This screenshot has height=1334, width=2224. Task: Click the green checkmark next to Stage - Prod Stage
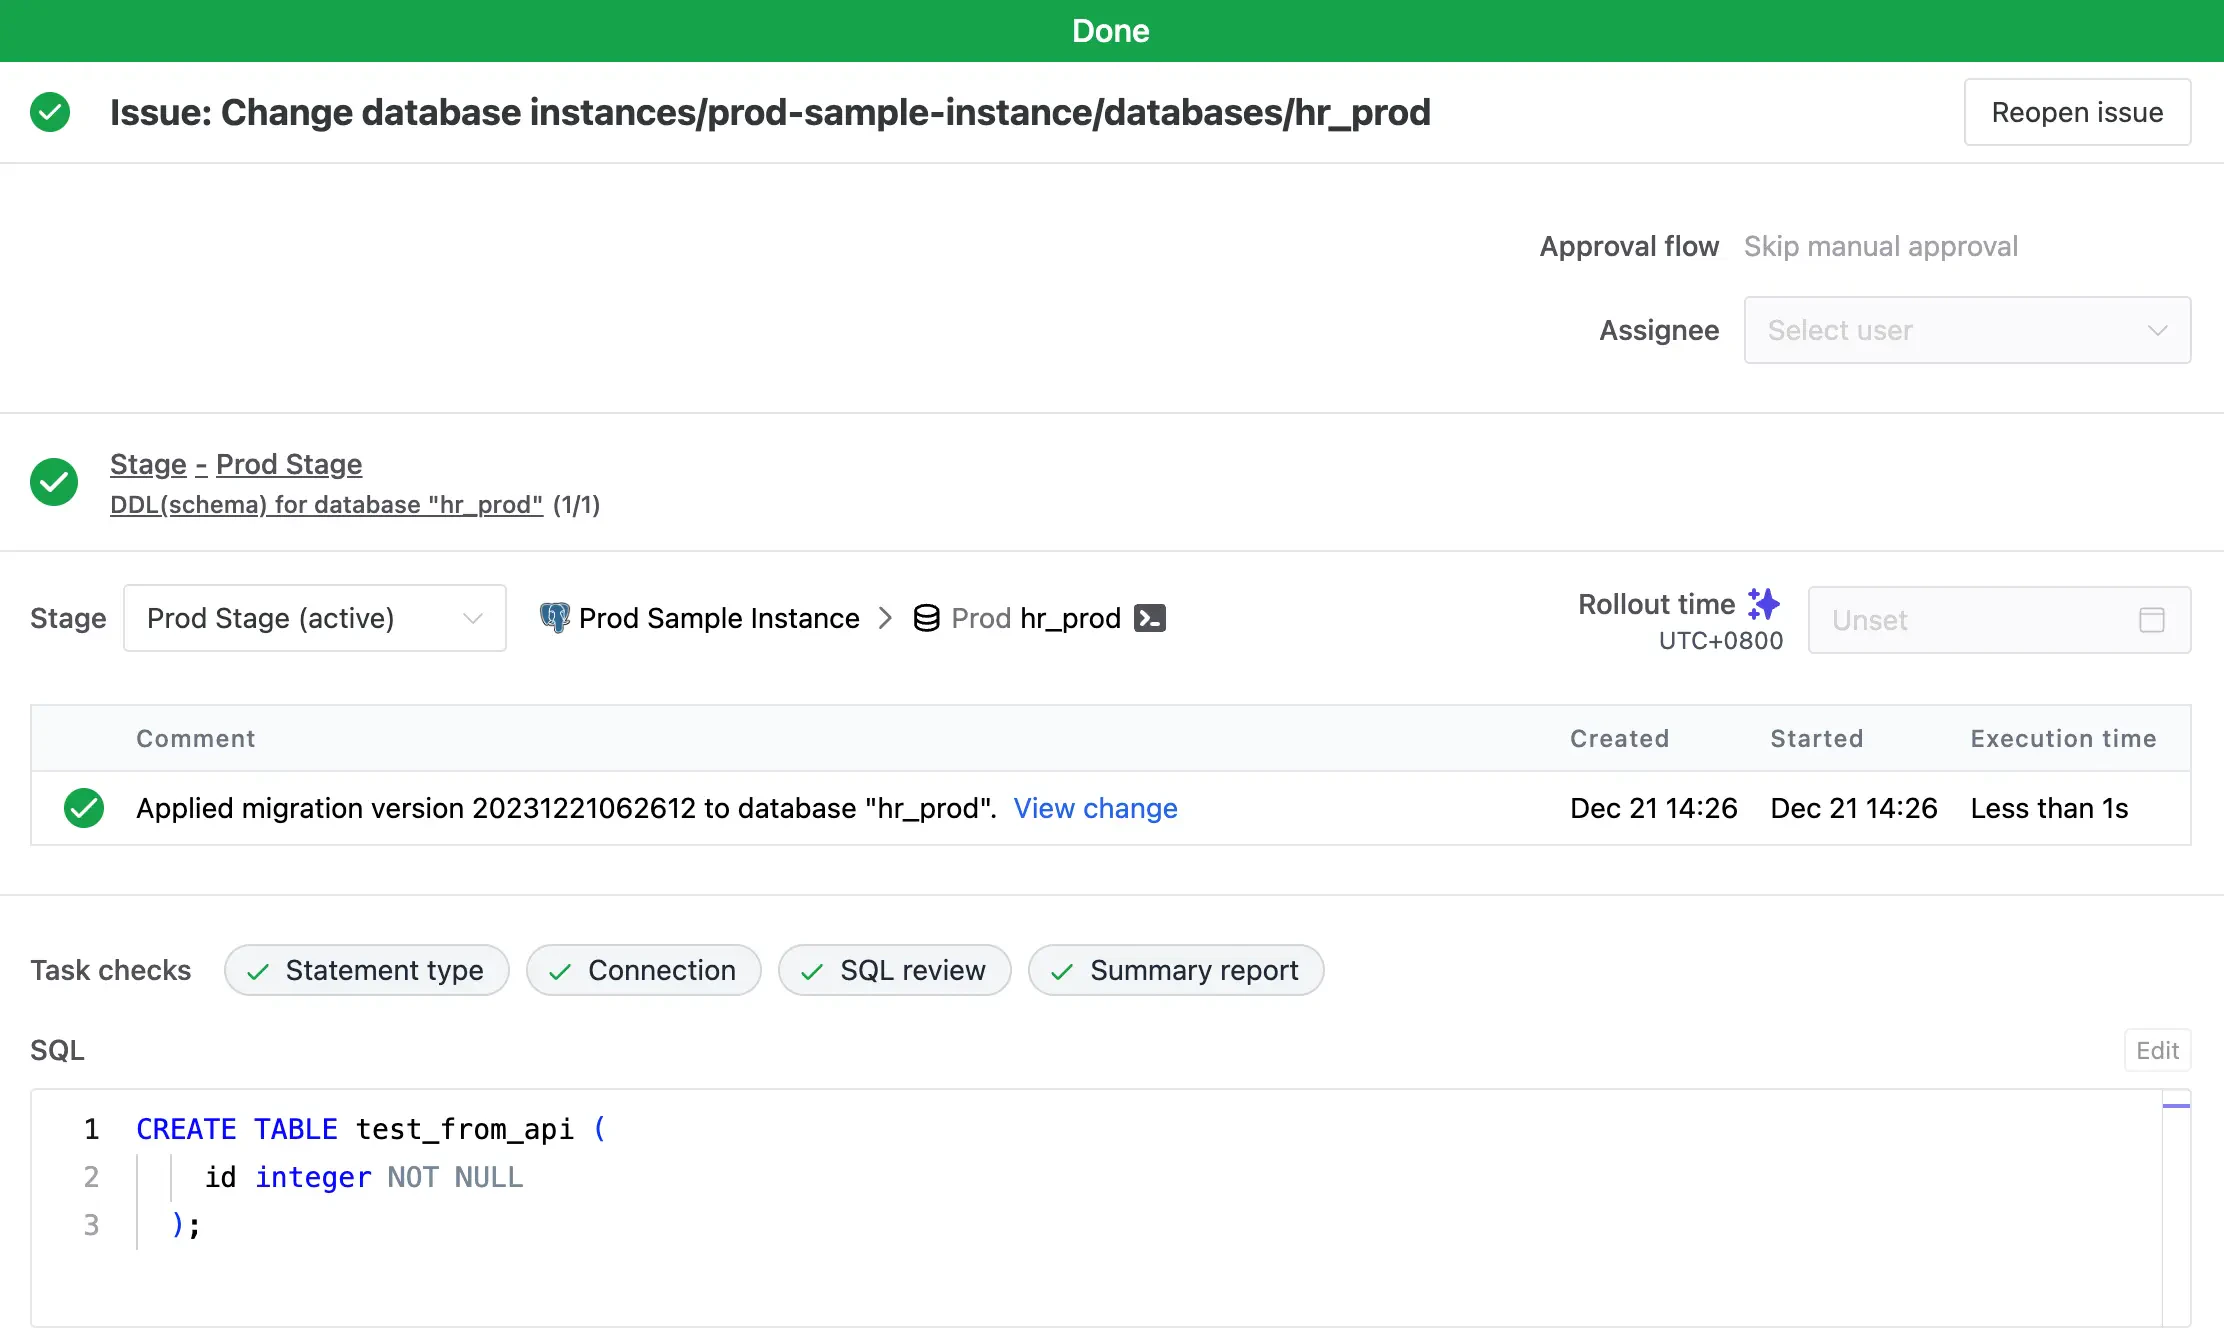click(x=54, y=482)
